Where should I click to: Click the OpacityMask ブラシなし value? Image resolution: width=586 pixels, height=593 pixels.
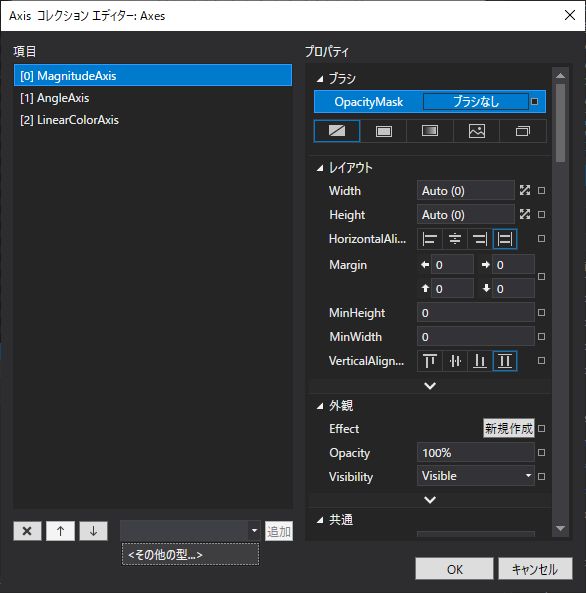point(476,101)
